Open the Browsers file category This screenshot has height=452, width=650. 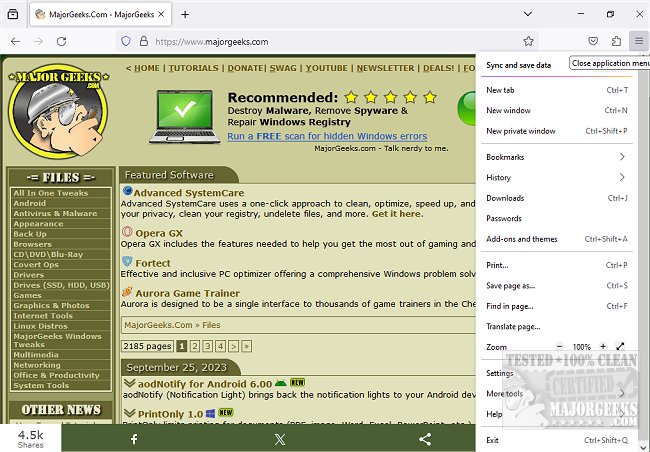pos(32,244)
